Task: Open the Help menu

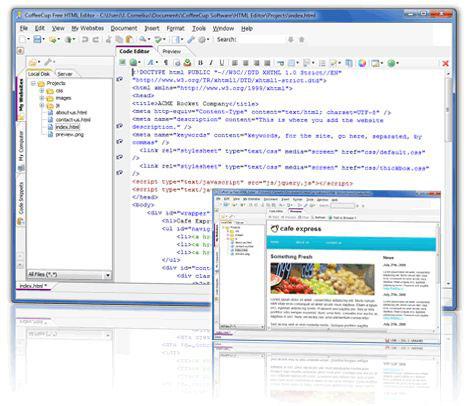Action: point(247,29)
